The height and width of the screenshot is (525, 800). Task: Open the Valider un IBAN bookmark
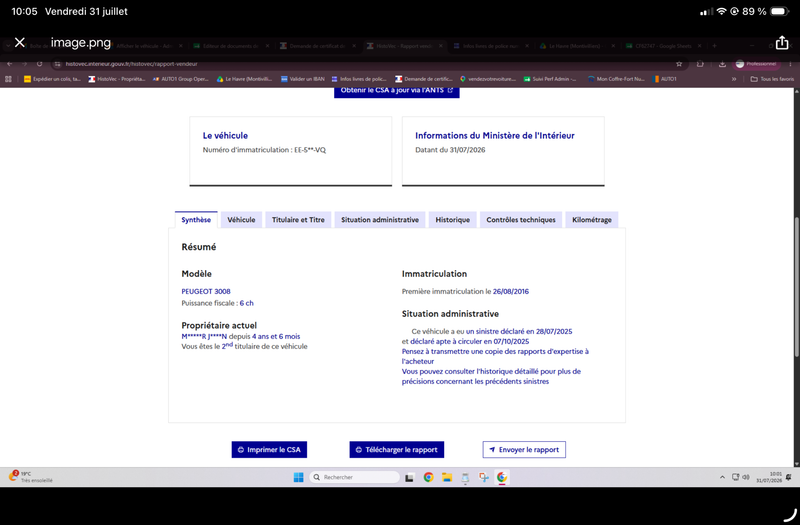click(x=303, y=79)
